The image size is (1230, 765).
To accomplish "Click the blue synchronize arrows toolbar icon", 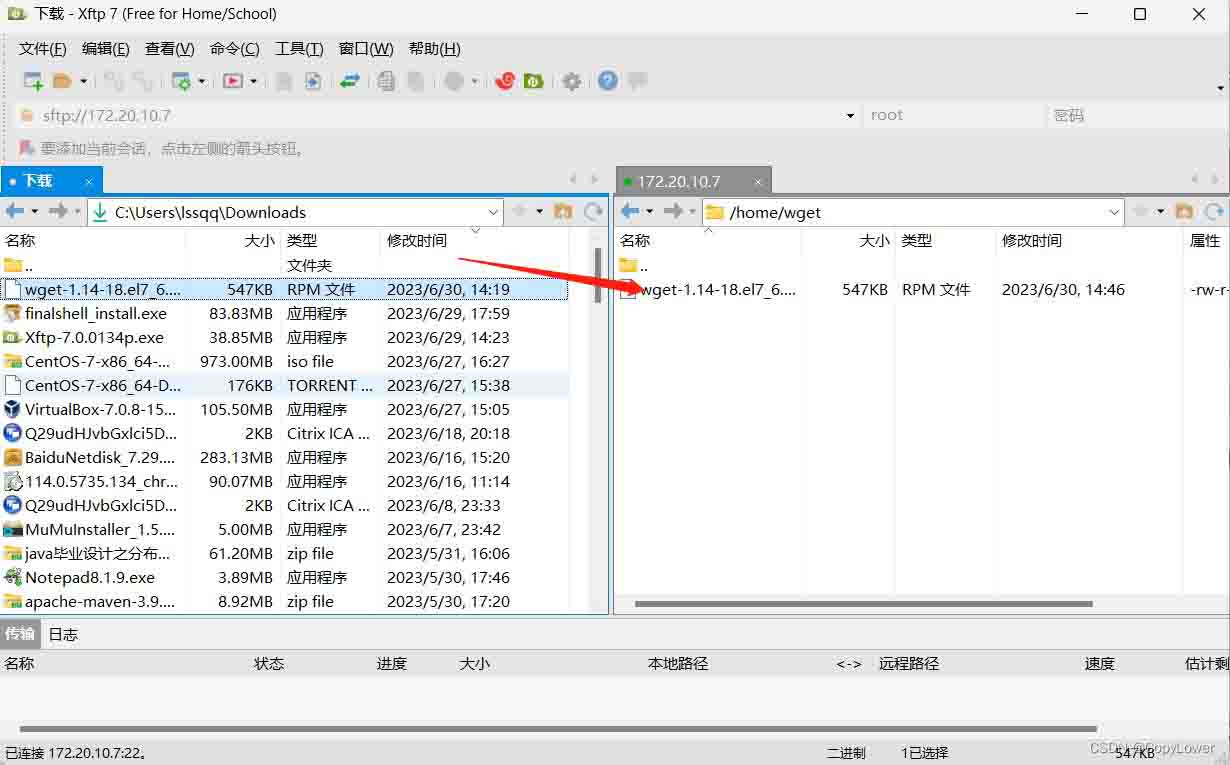I will pyautogui.click(x=349, y=81).
